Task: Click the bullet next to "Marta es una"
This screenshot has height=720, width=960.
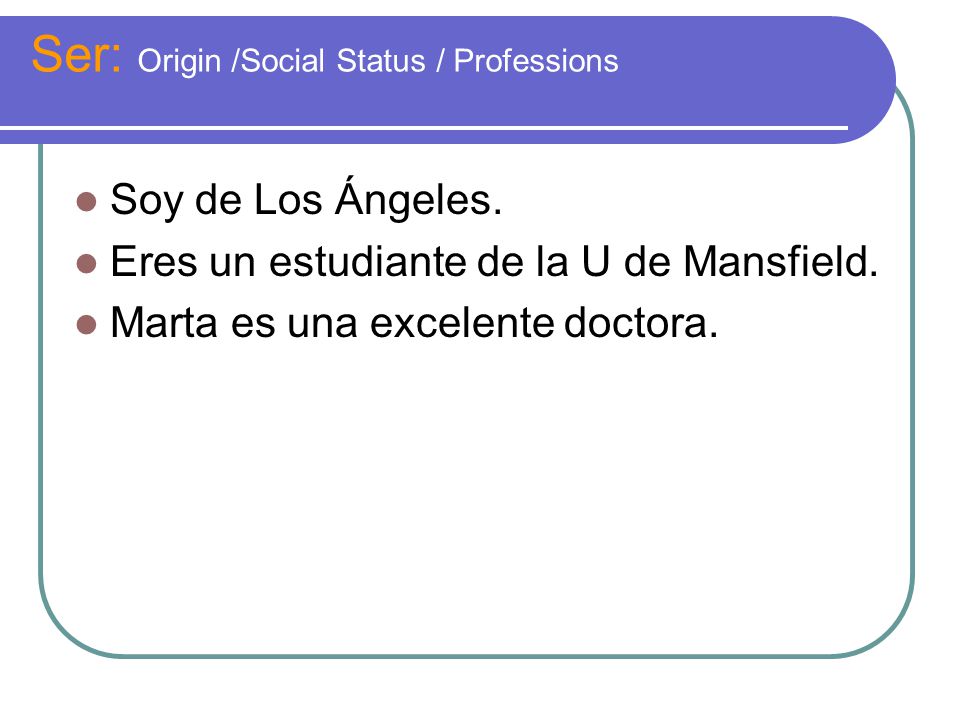Action: [87, 324]
